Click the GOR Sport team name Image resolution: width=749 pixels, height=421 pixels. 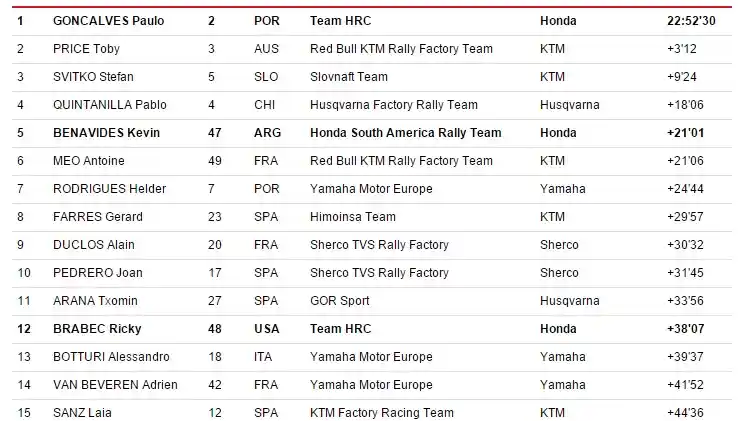click(340, 300)
